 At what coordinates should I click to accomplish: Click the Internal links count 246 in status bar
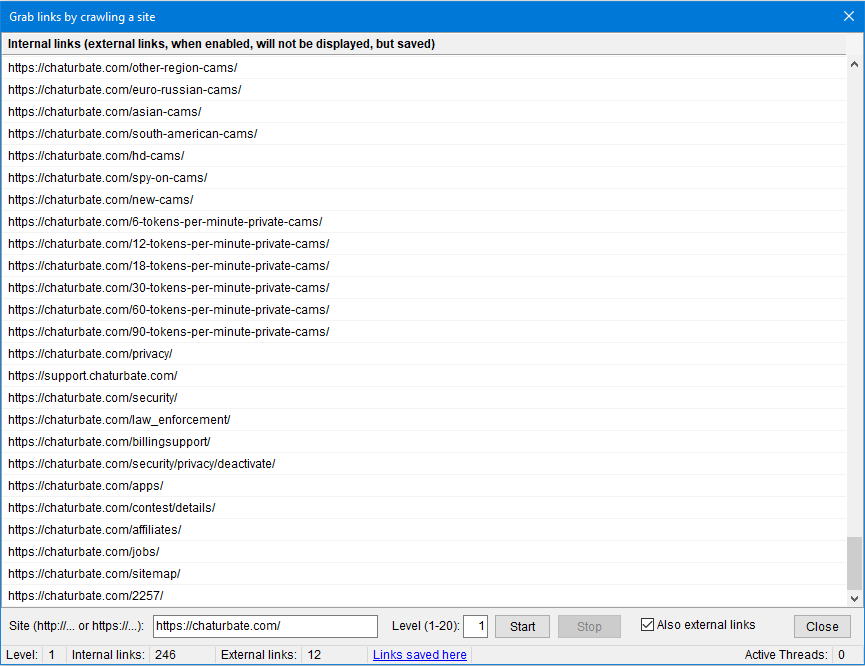point(165,655)
